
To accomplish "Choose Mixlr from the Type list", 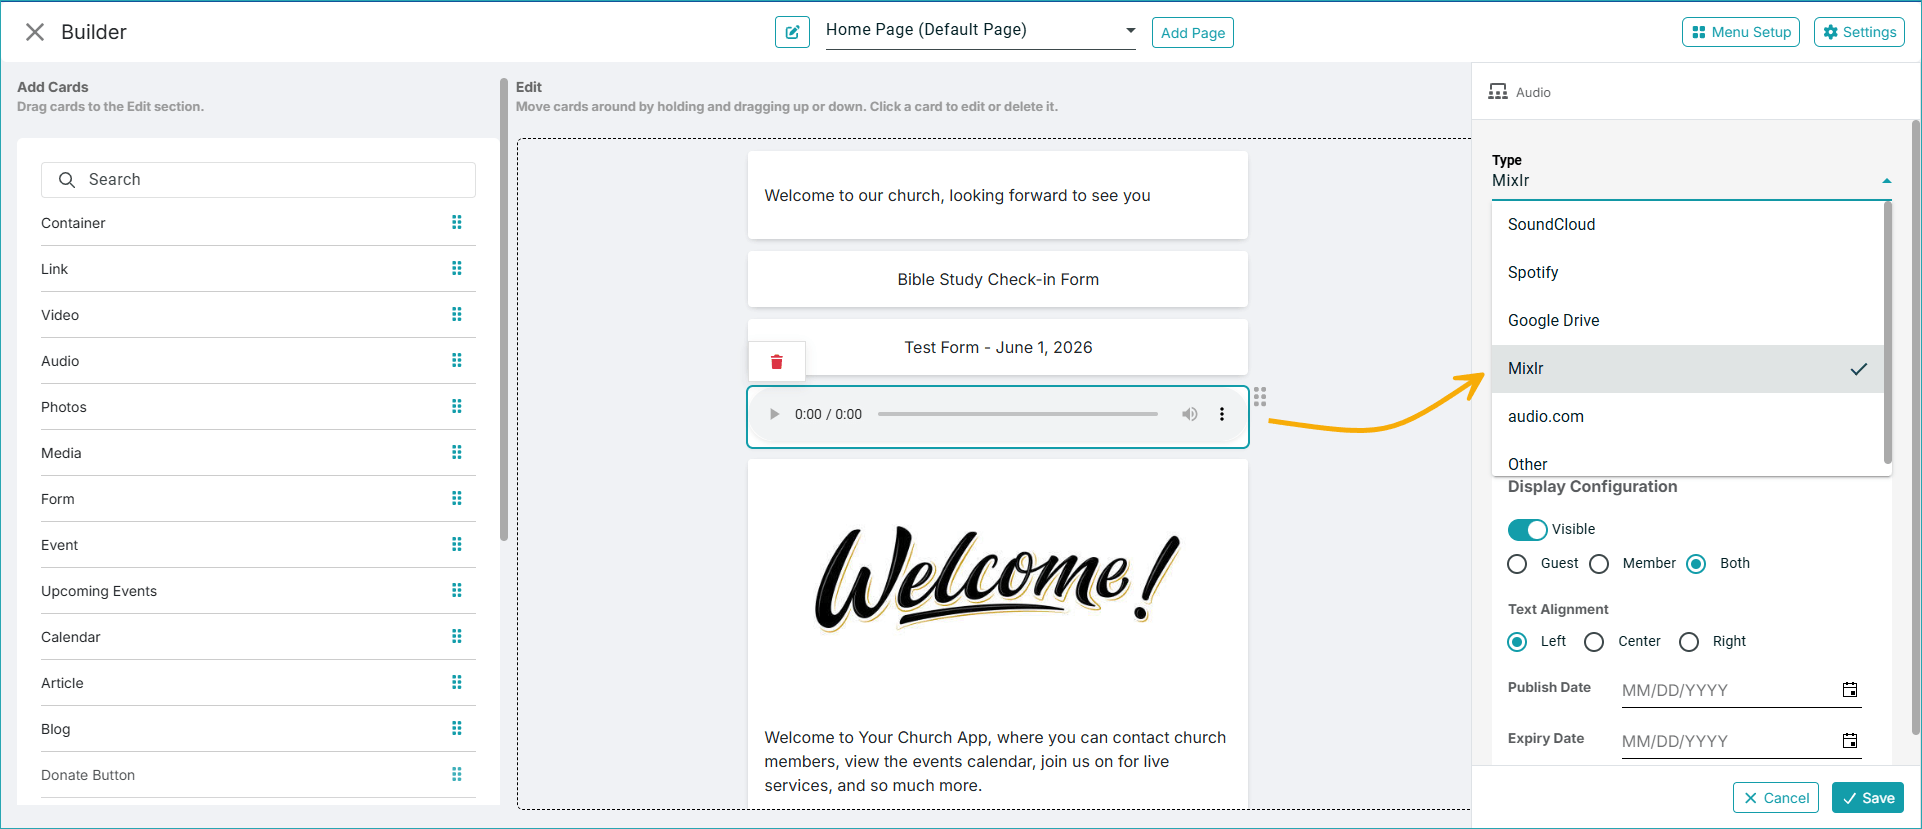I will tap(1688, 368).
